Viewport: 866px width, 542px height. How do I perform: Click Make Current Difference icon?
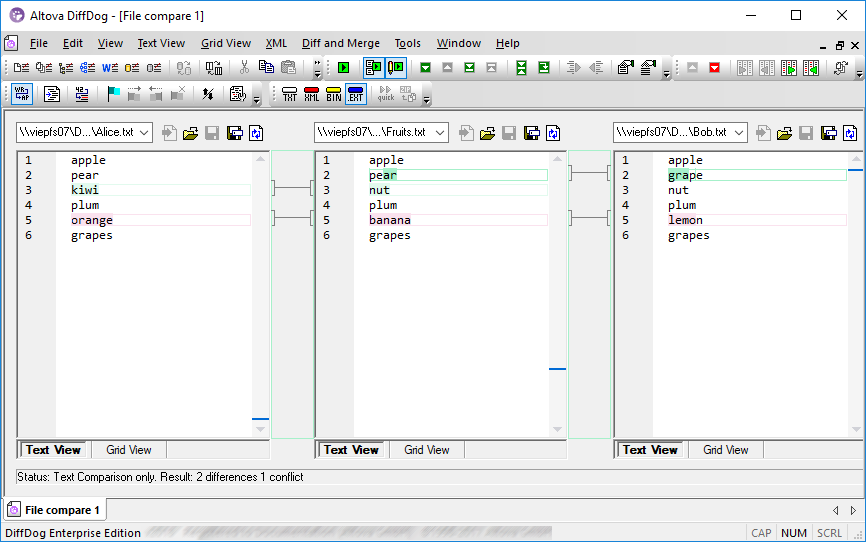tap(544, 67)
